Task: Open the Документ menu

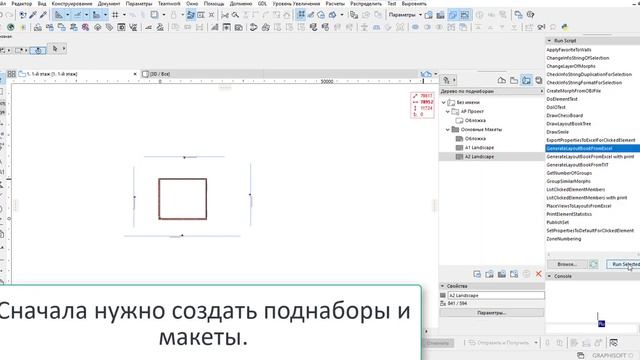Action: point(109,4)
